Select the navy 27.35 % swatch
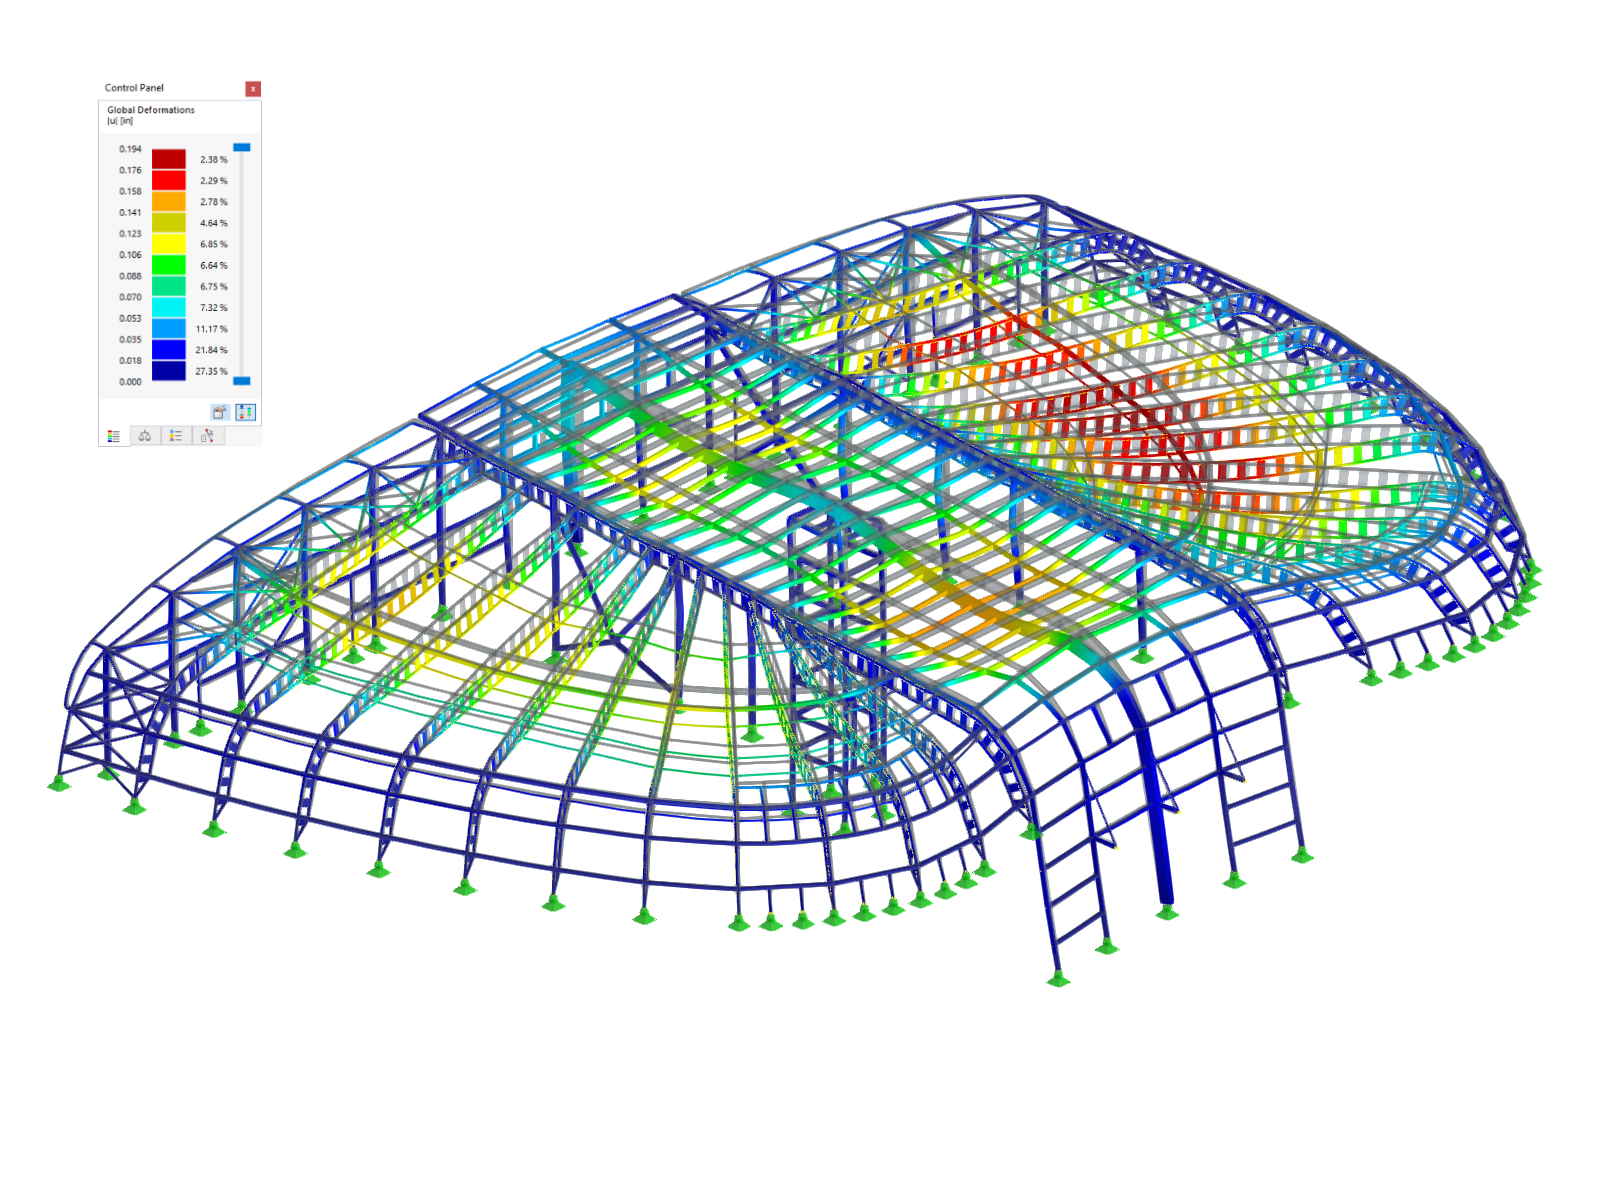 tap(169, 371)
